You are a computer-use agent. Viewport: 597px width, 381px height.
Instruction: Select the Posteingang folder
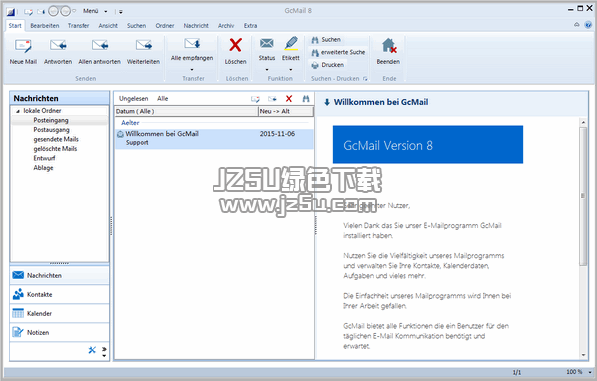(x=51, y=120)
